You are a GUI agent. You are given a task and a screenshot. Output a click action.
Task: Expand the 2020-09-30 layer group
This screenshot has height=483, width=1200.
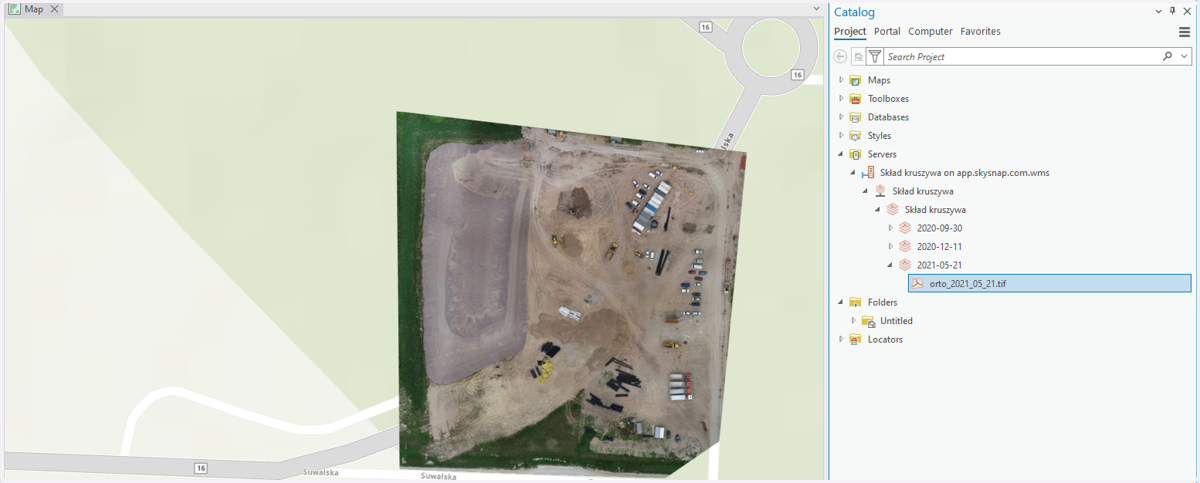pyautogui.click(x=890, y=228)
